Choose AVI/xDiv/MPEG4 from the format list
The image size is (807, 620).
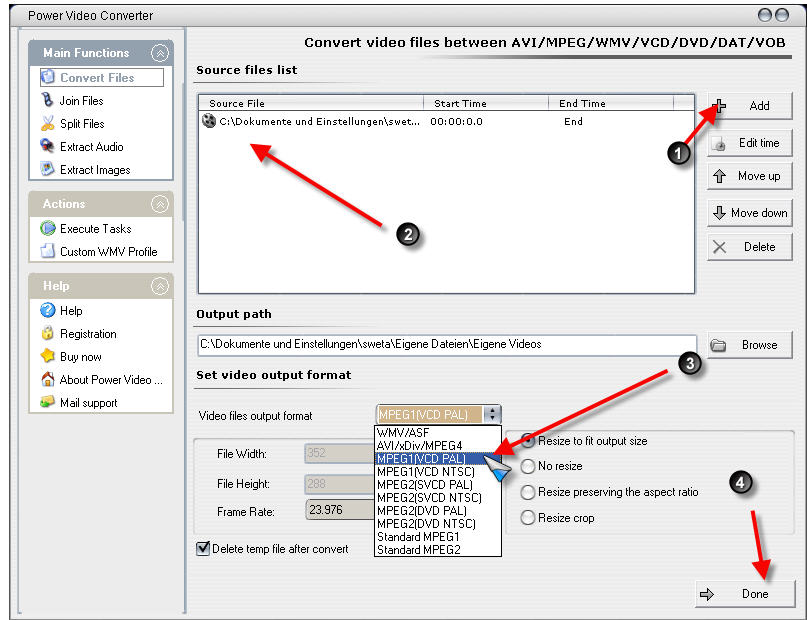437,445
